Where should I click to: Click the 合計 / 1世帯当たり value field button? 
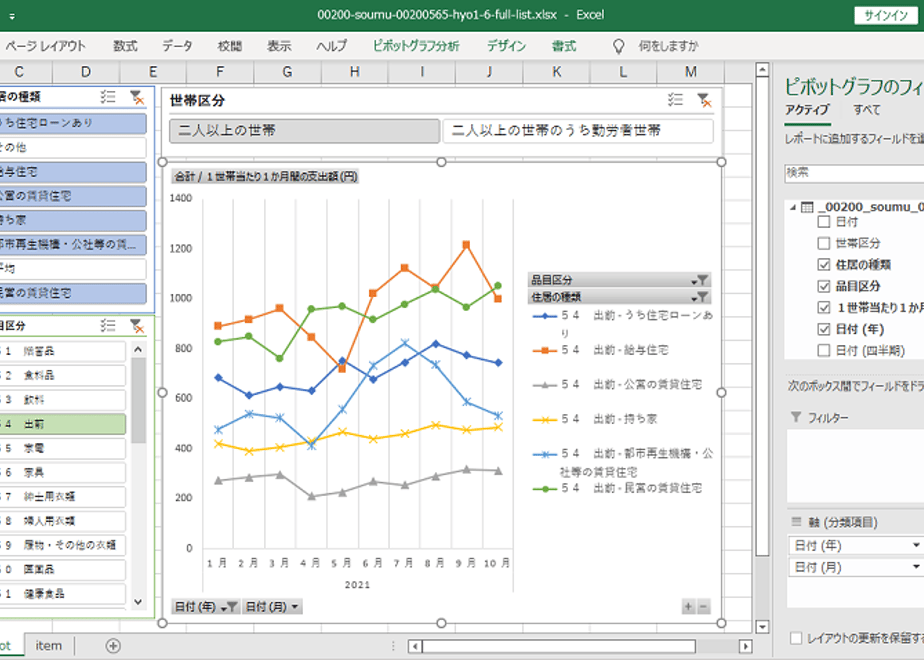click(x=265, y=176)
